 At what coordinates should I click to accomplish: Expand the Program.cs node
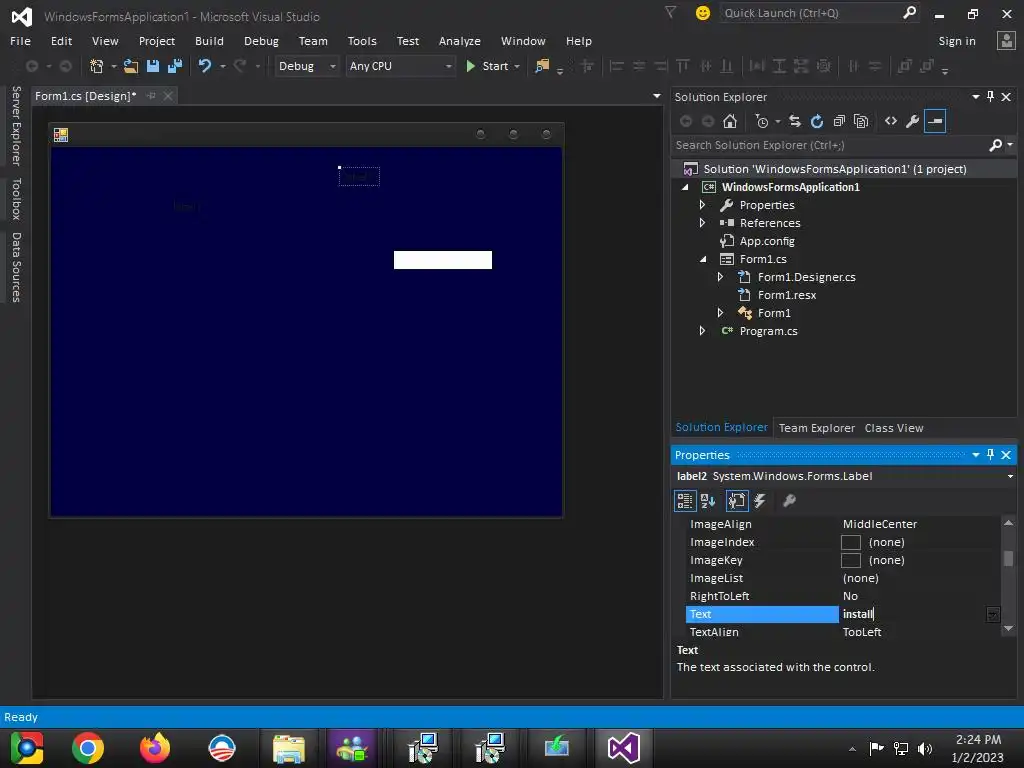click(x=703, y=331)
